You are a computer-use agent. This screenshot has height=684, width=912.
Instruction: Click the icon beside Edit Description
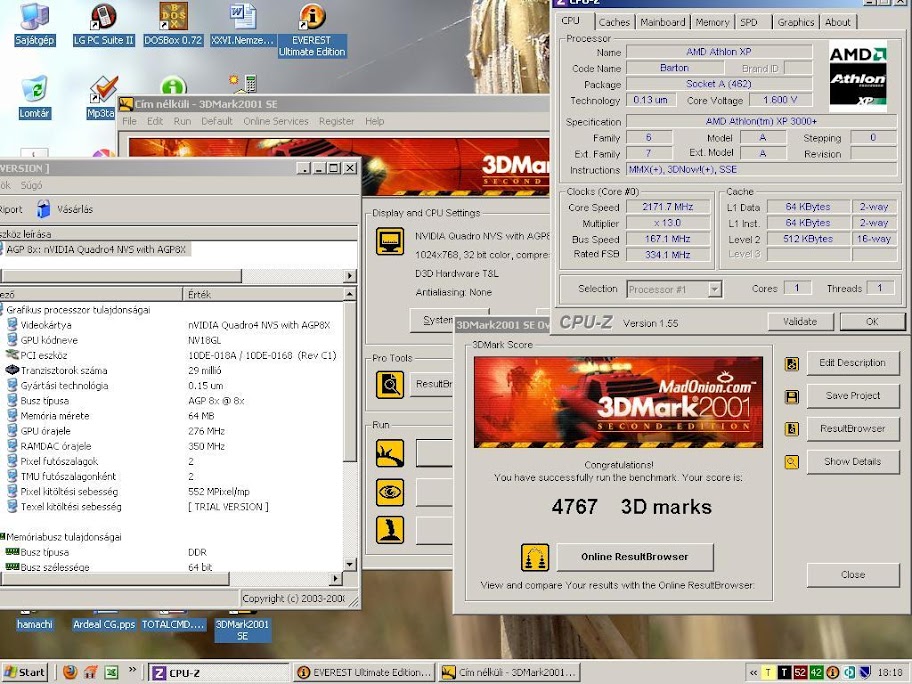pyautogui.click(x=792, y=364)
